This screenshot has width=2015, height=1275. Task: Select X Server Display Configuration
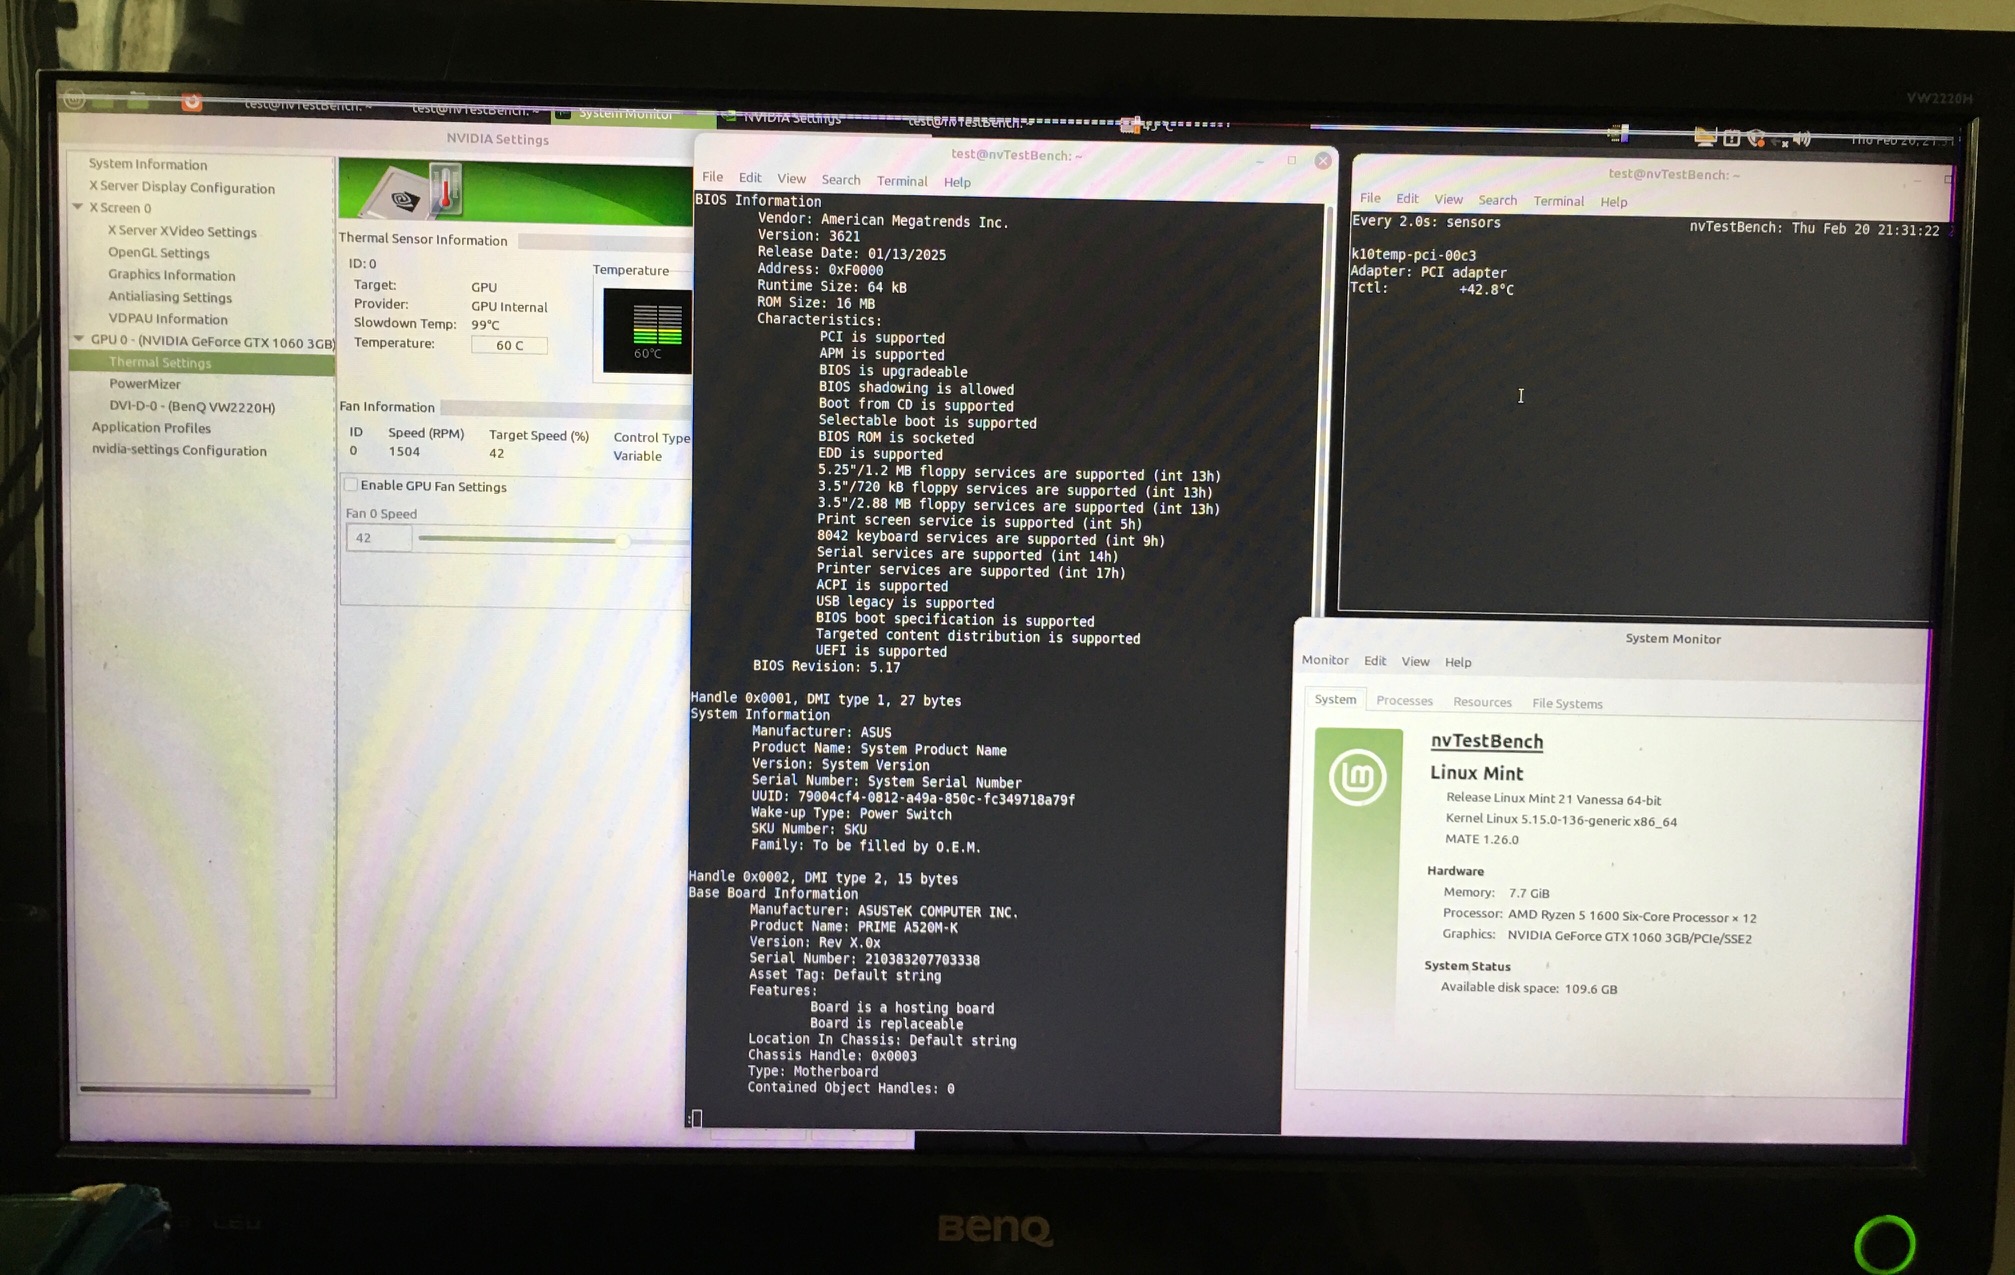coord(181,187)
